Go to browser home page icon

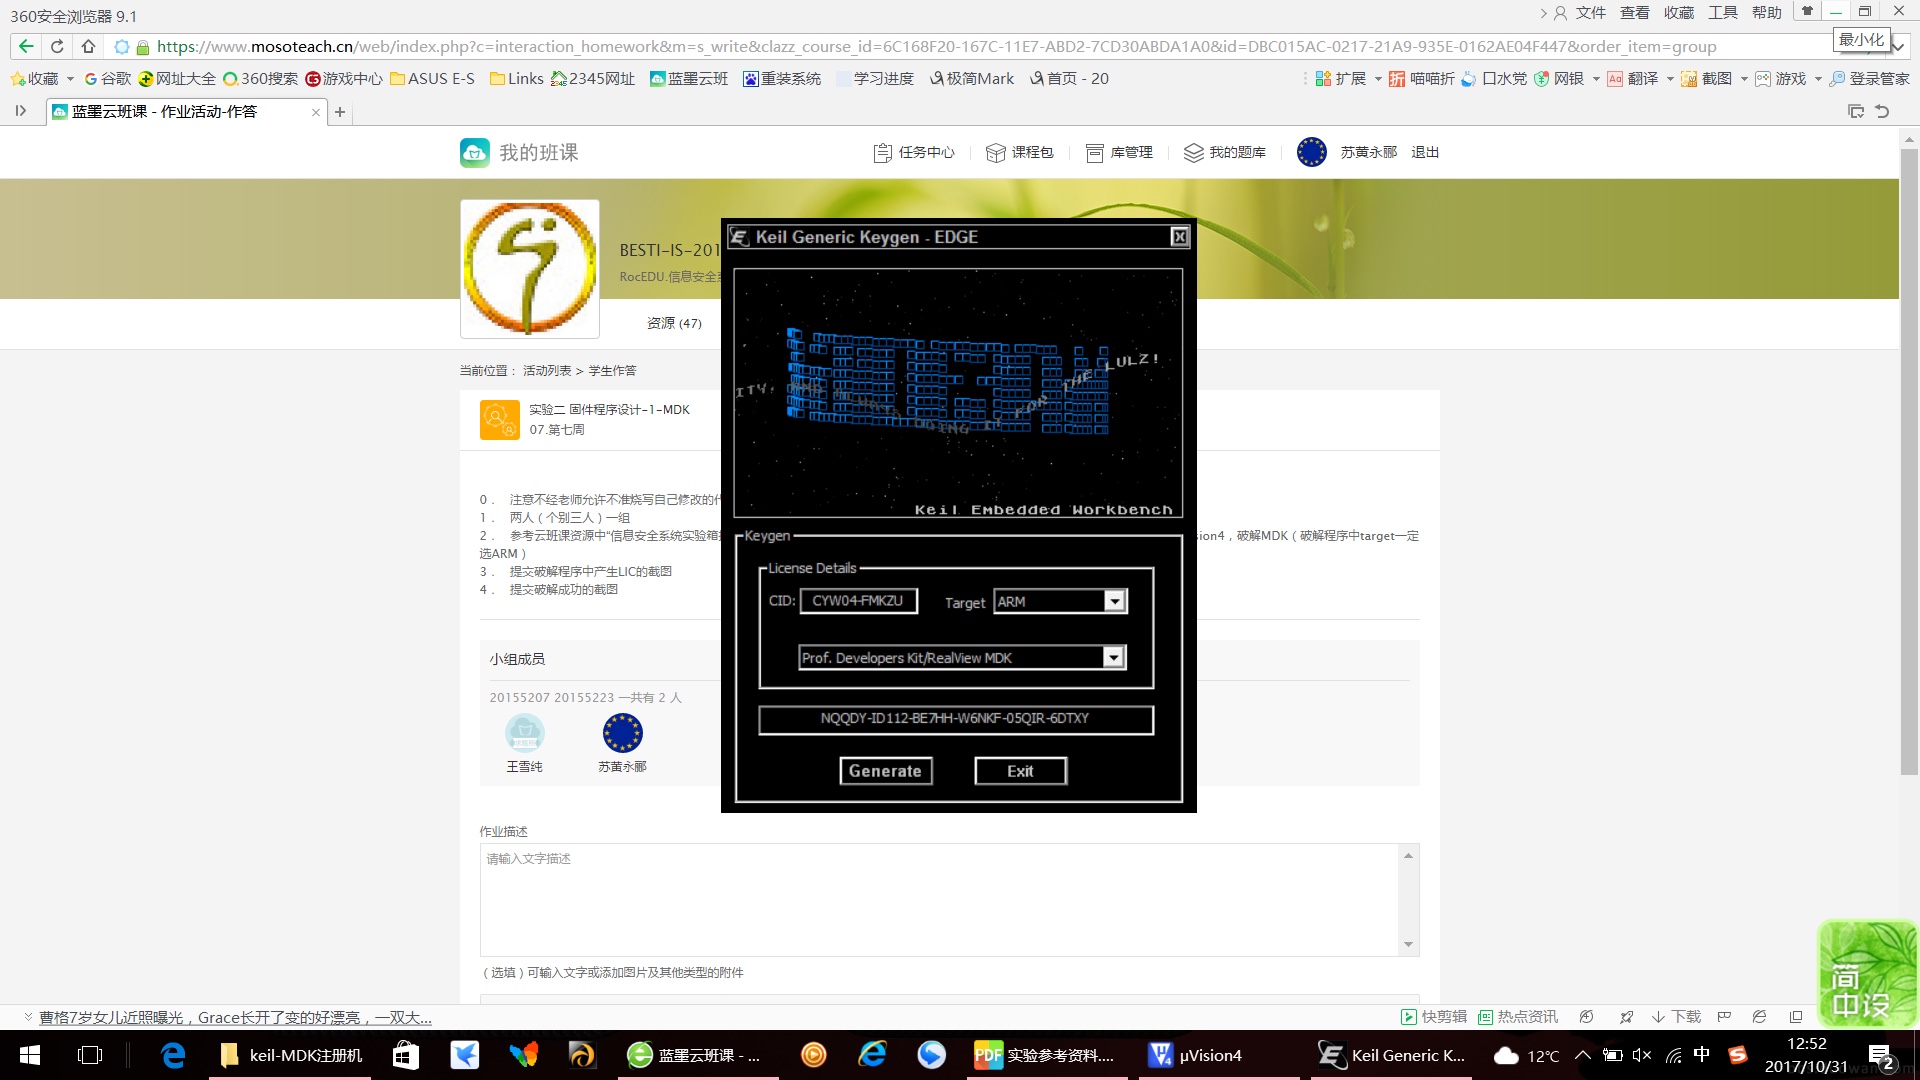(x=88, y=46)
